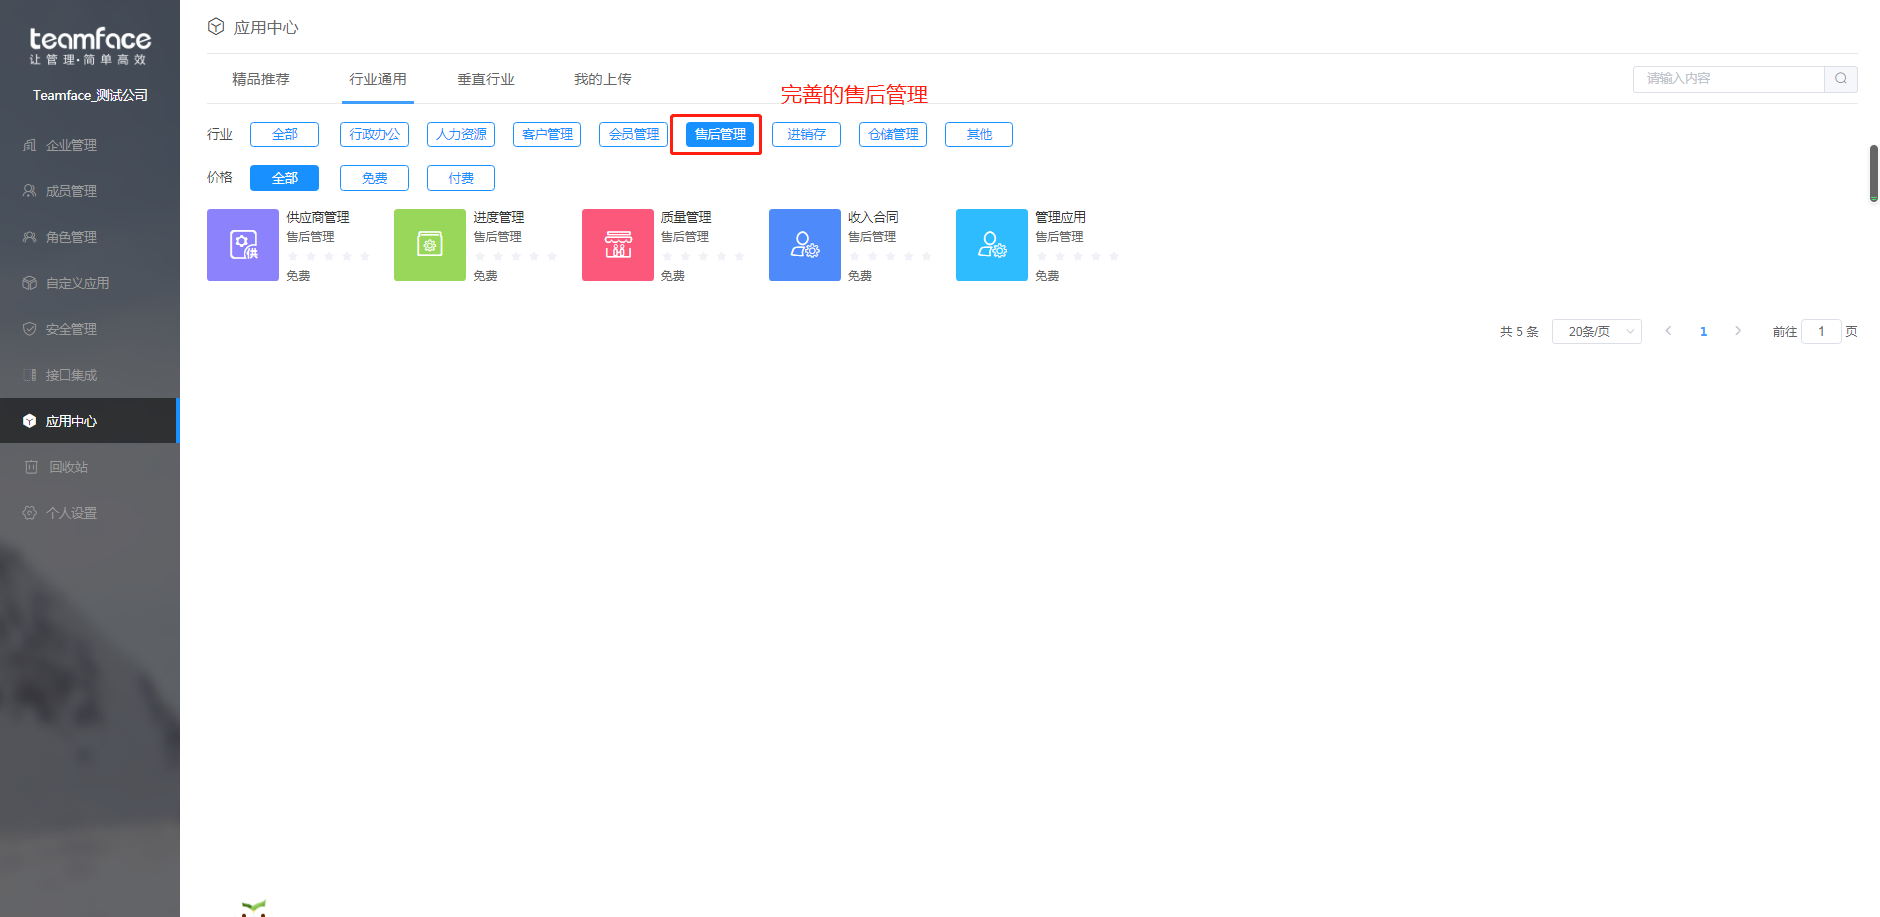Go to previous page arrow
The height and width of the screenshot is (917, 1880).
1668,332
